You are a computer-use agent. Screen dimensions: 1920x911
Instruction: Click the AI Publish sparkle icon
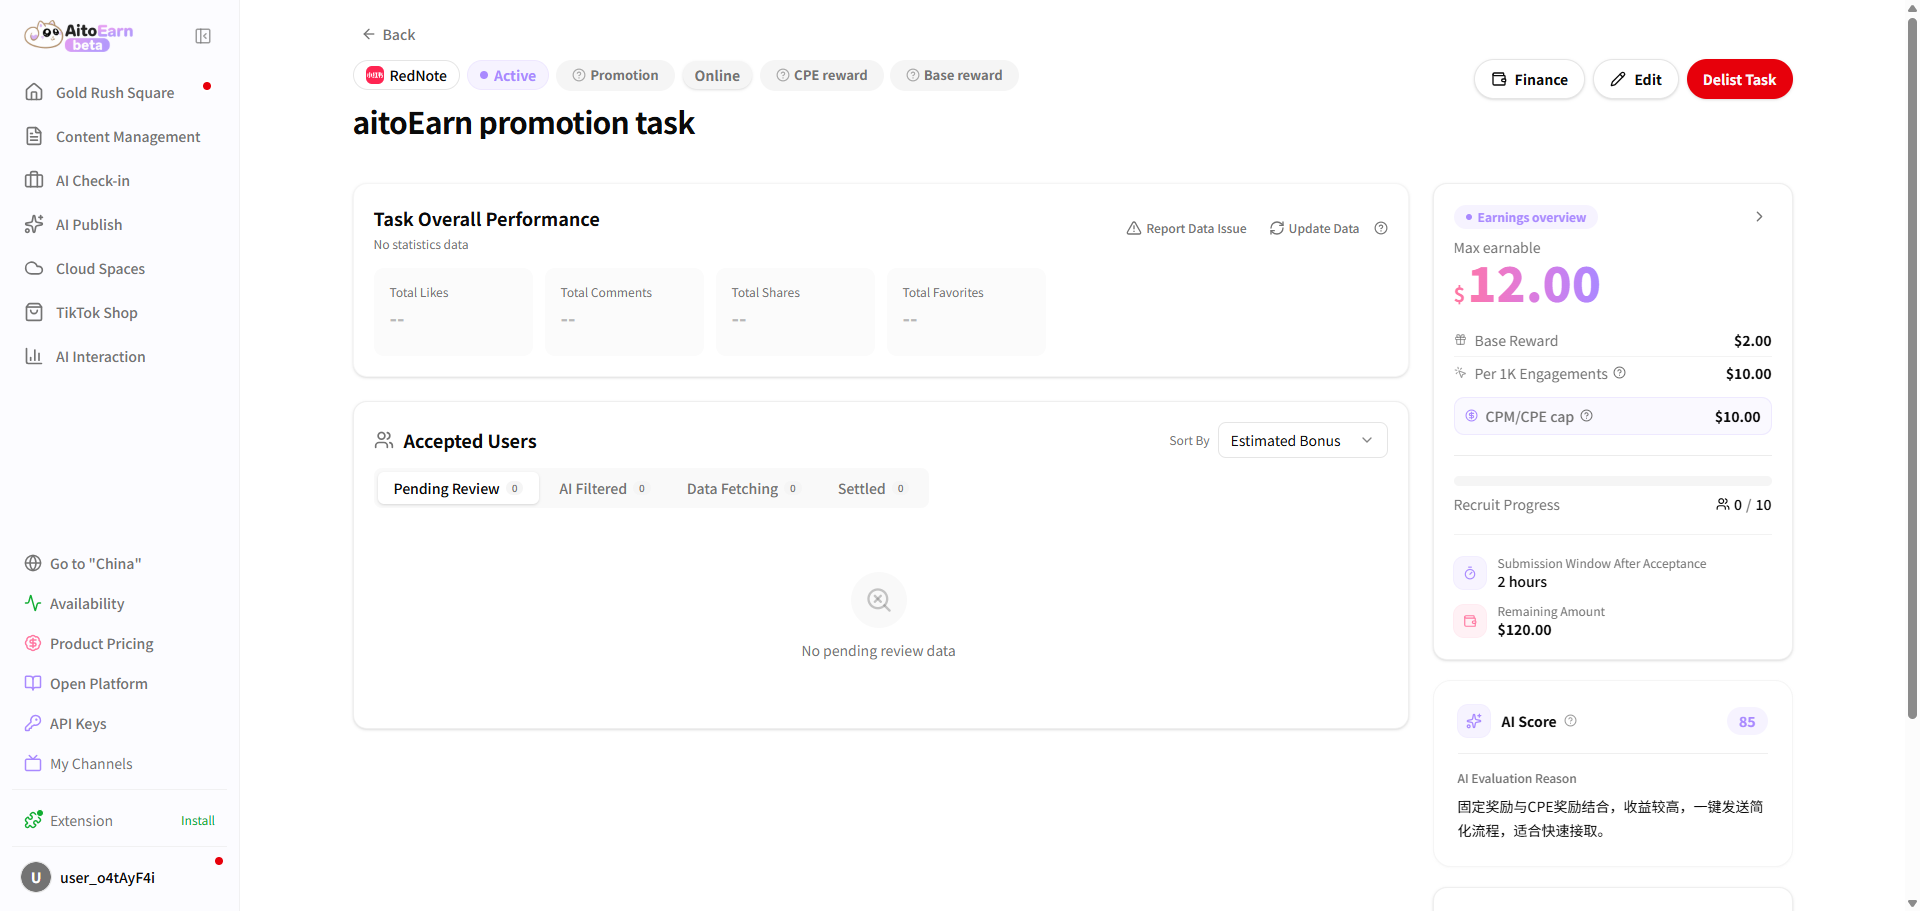[x=34, y=224]
